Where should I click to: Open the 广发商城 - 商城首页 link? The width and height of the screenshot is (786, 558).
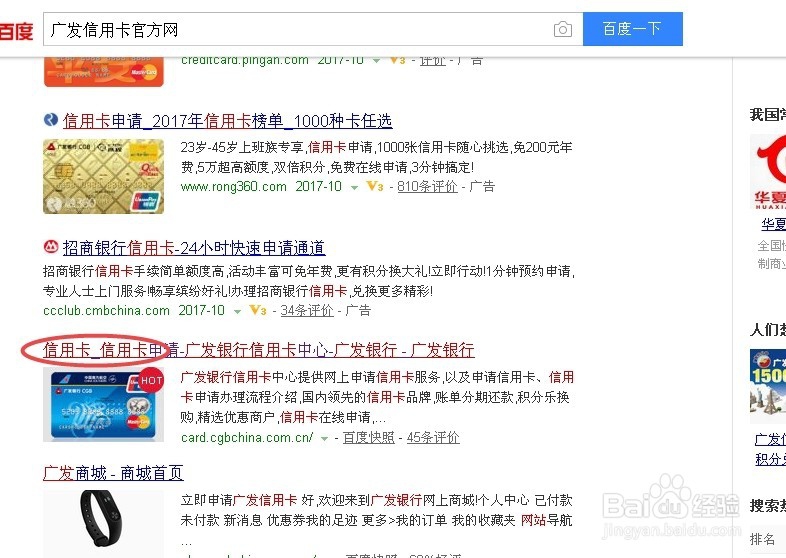[x=113, y=473]
